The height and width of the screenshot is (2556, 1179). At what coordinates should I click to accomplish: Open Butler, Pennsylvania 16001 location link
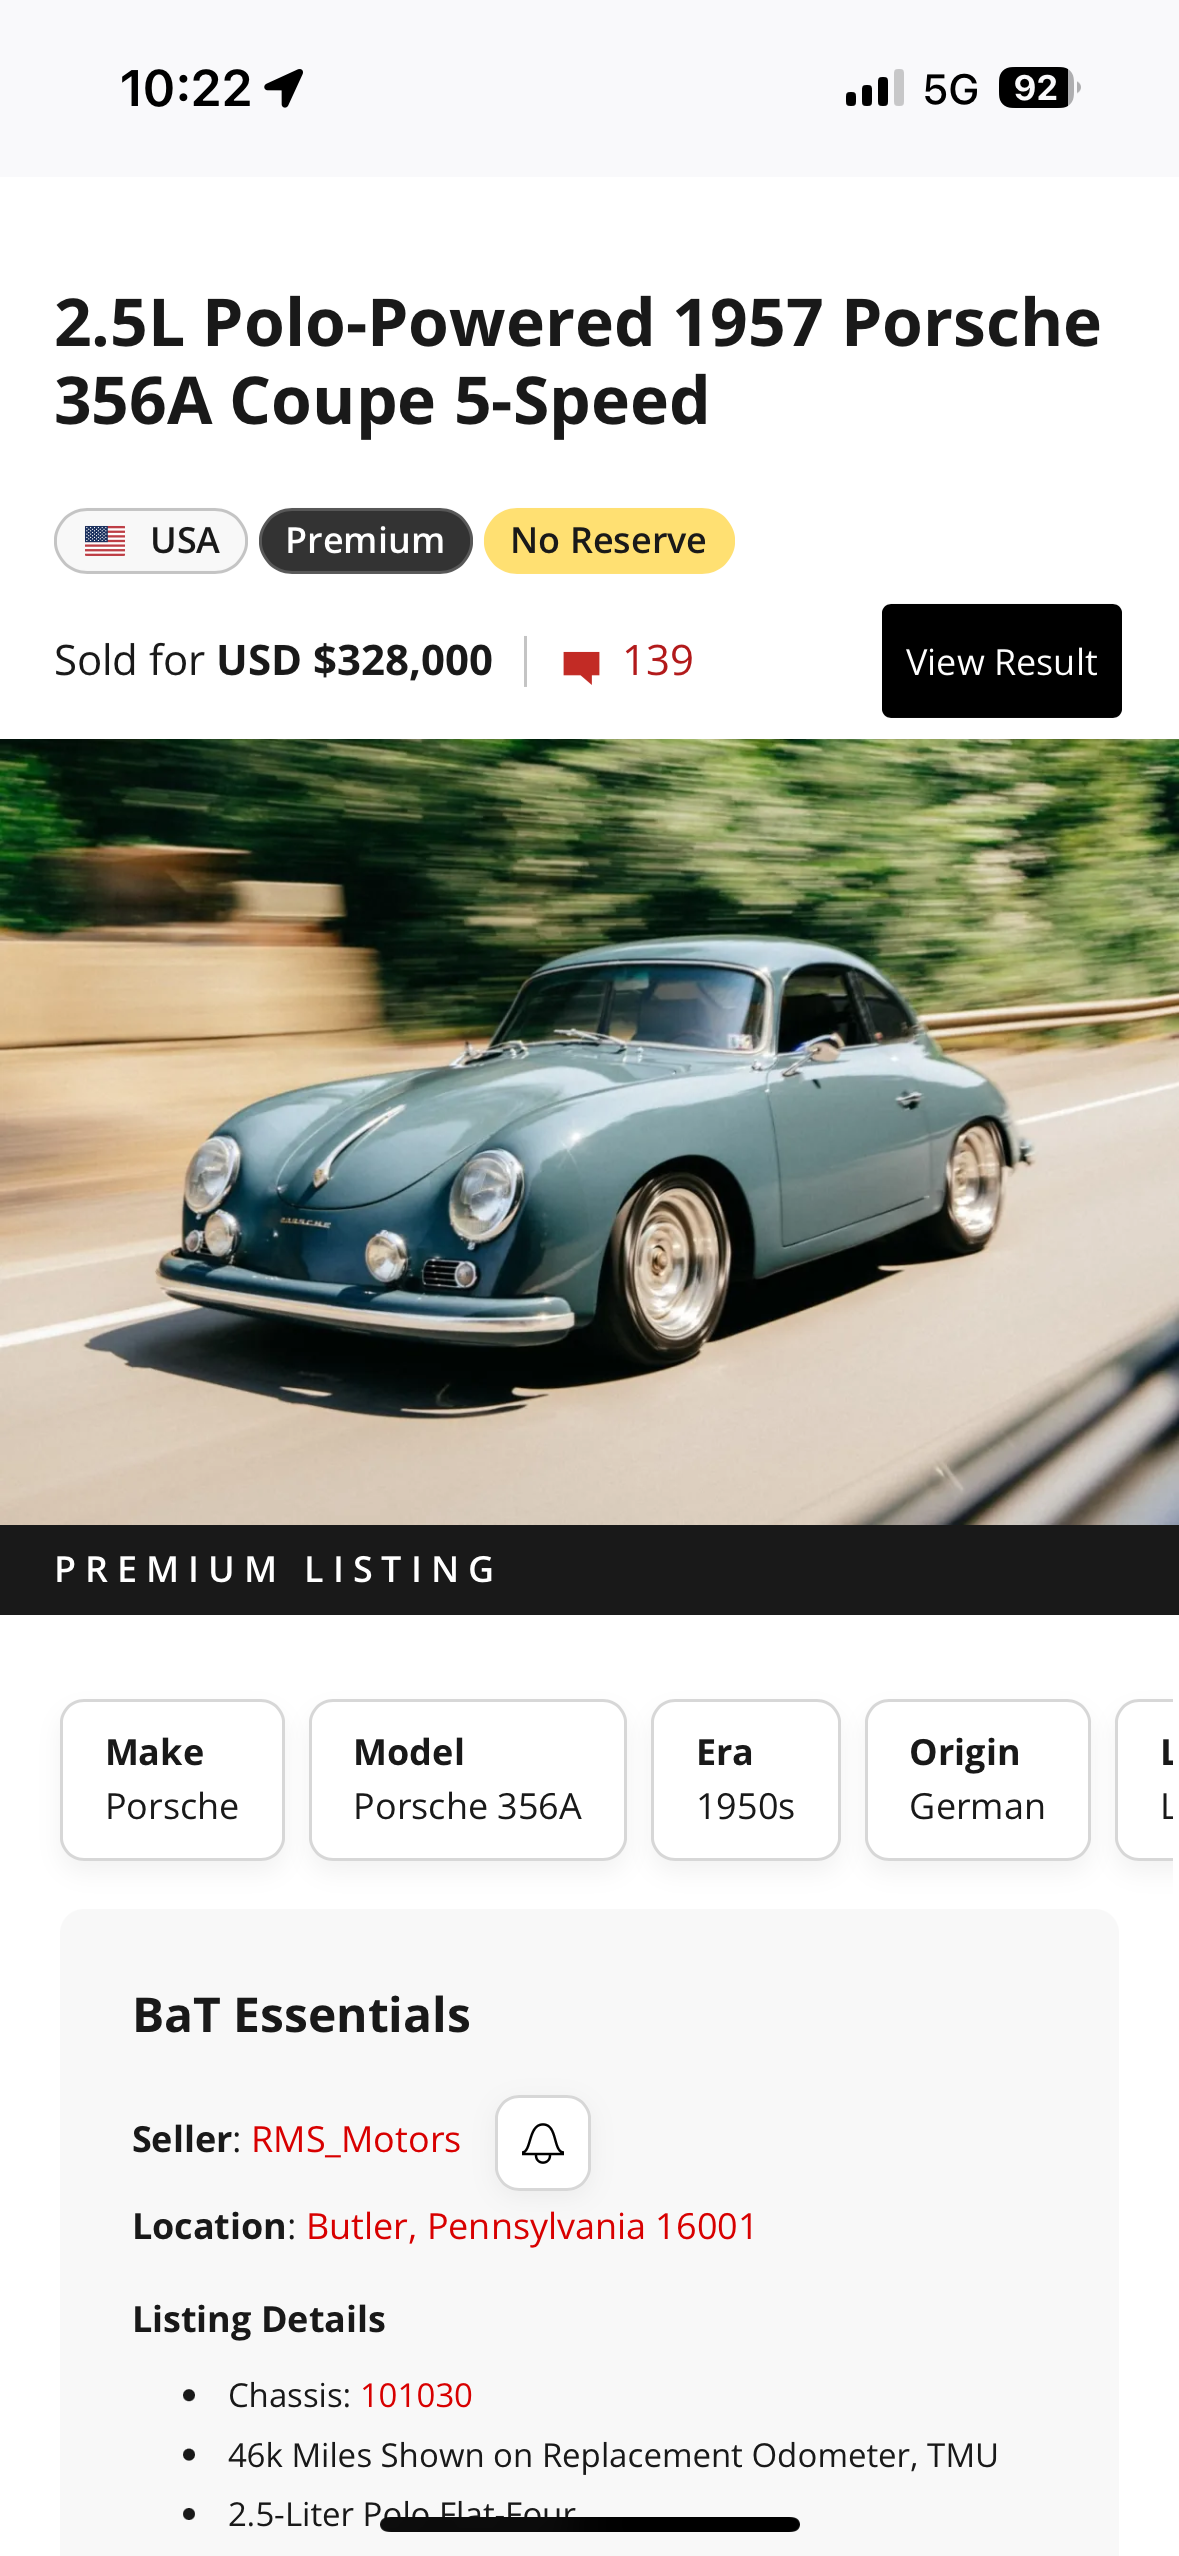pos(531,2227)
